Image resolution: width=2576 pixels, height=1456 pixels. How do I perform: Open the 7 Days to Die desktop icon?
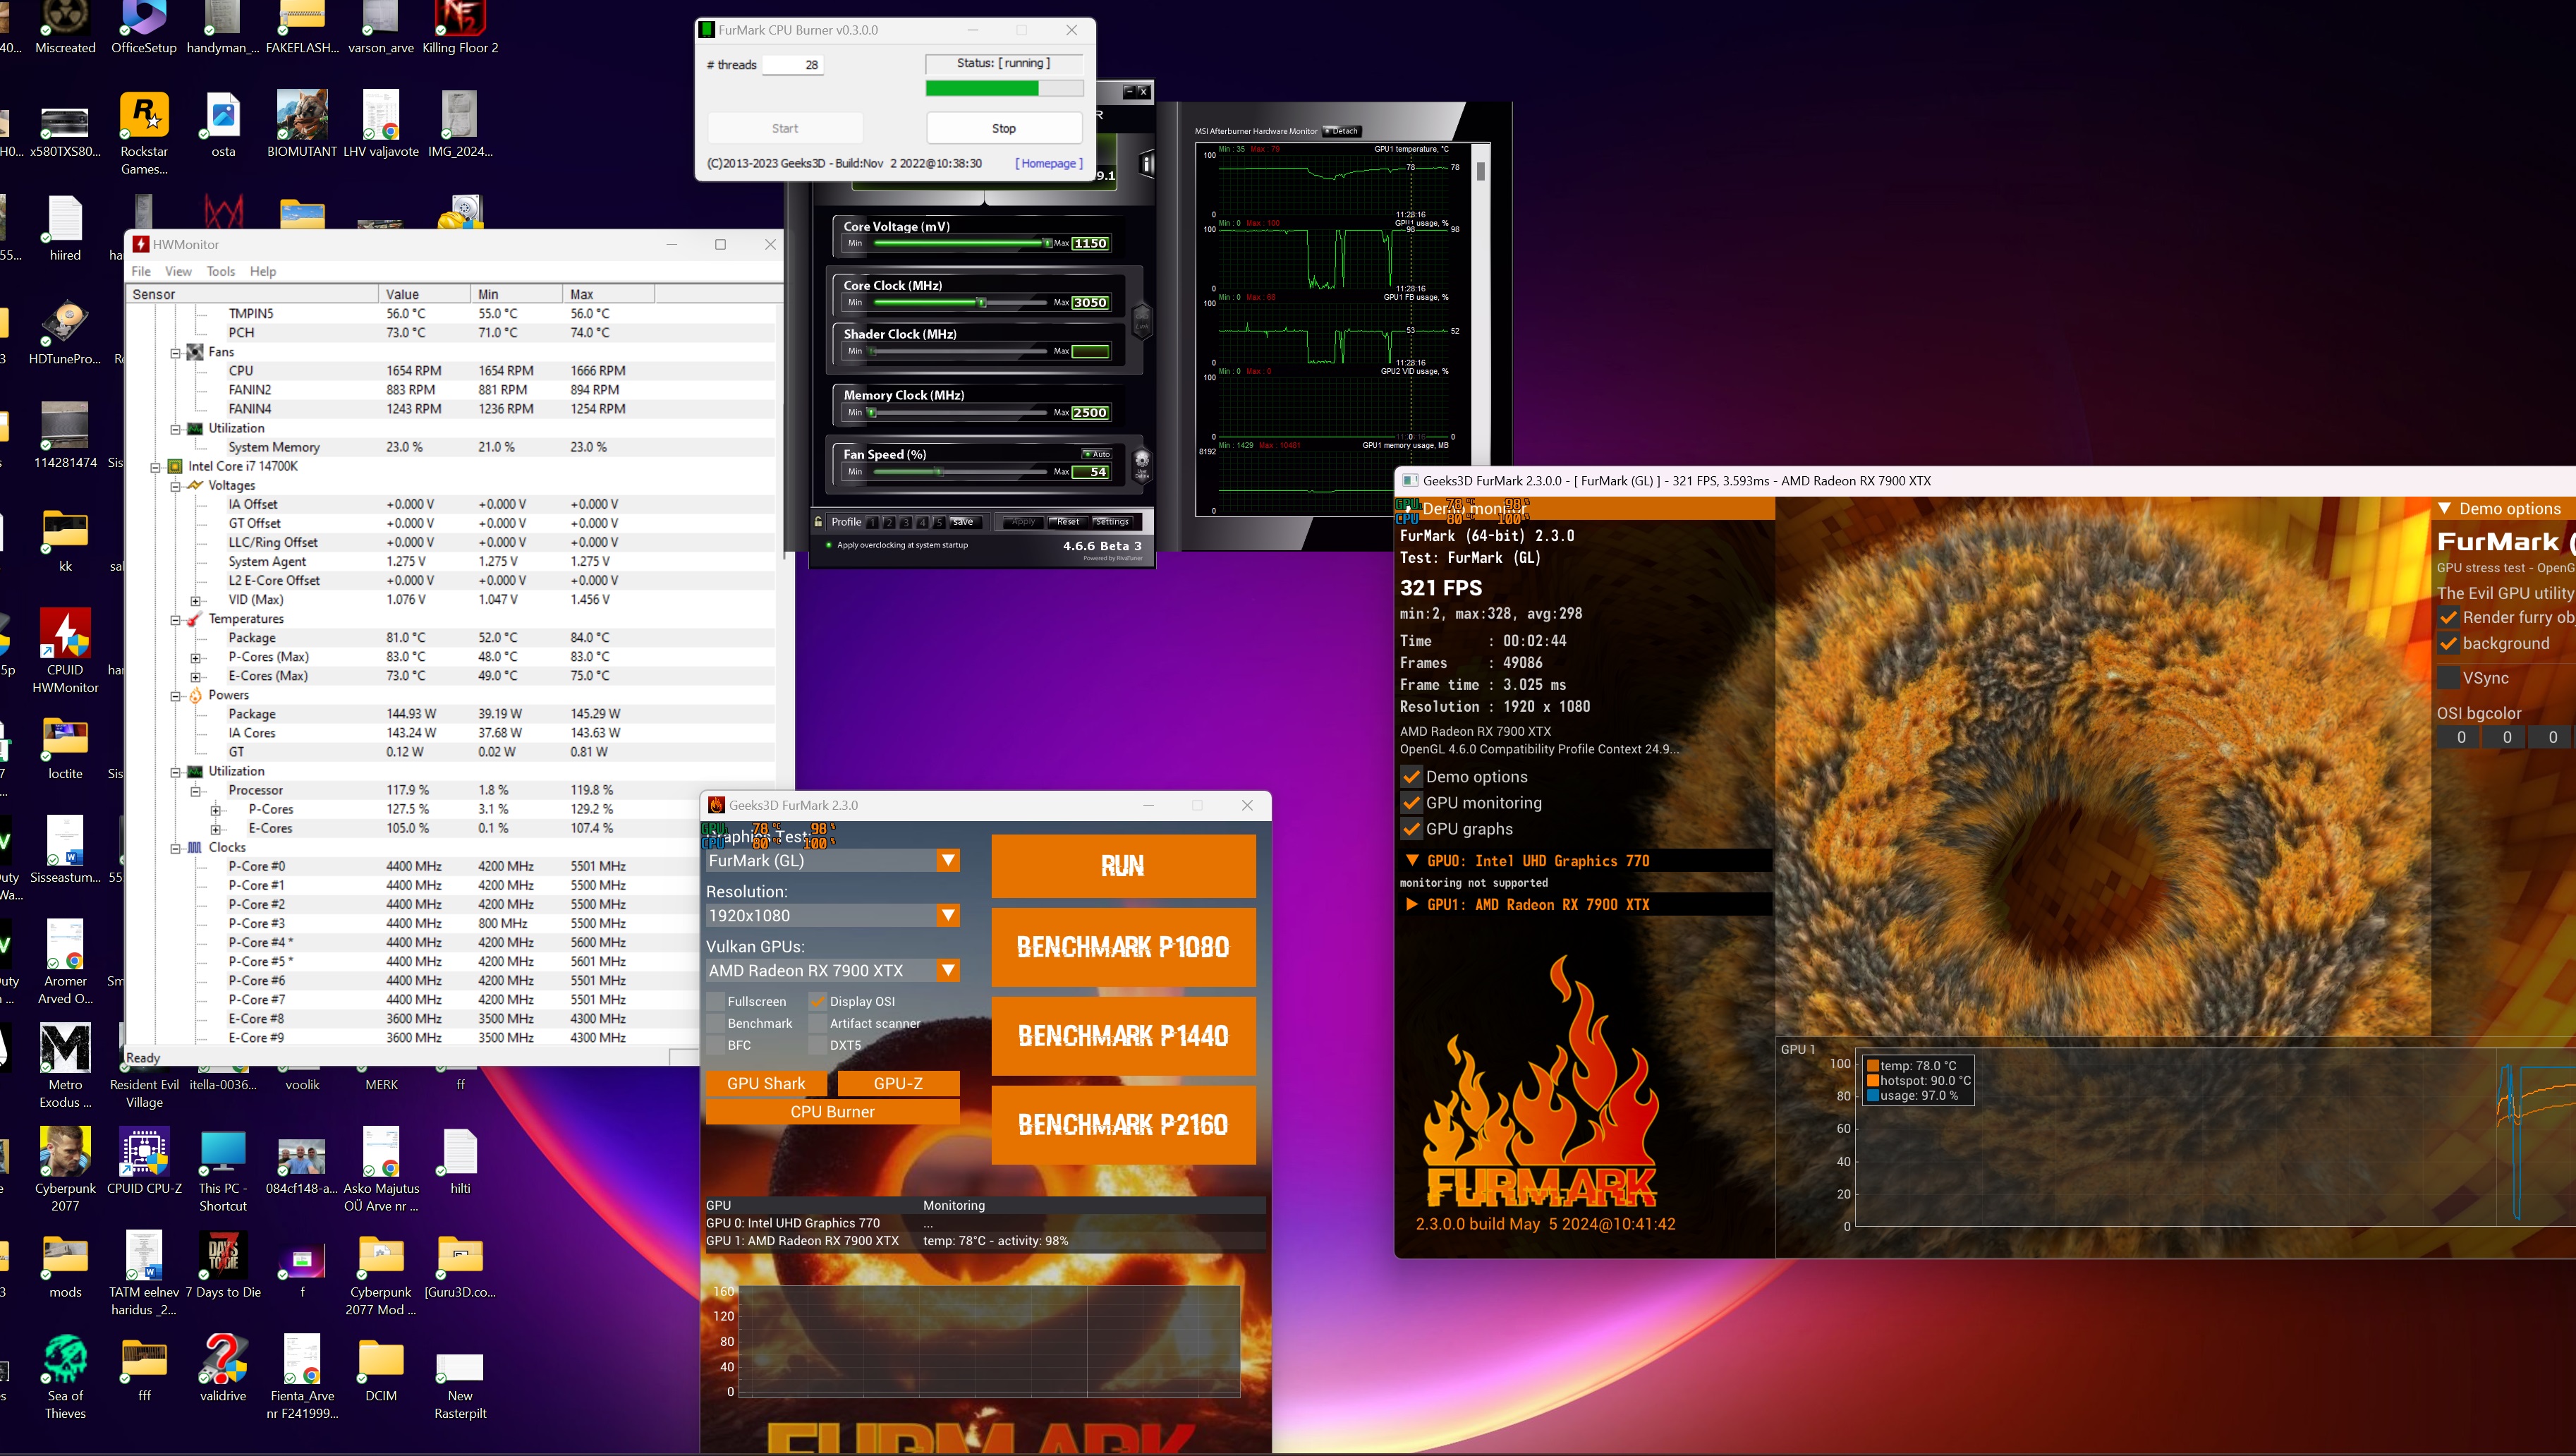(223, 1265)
